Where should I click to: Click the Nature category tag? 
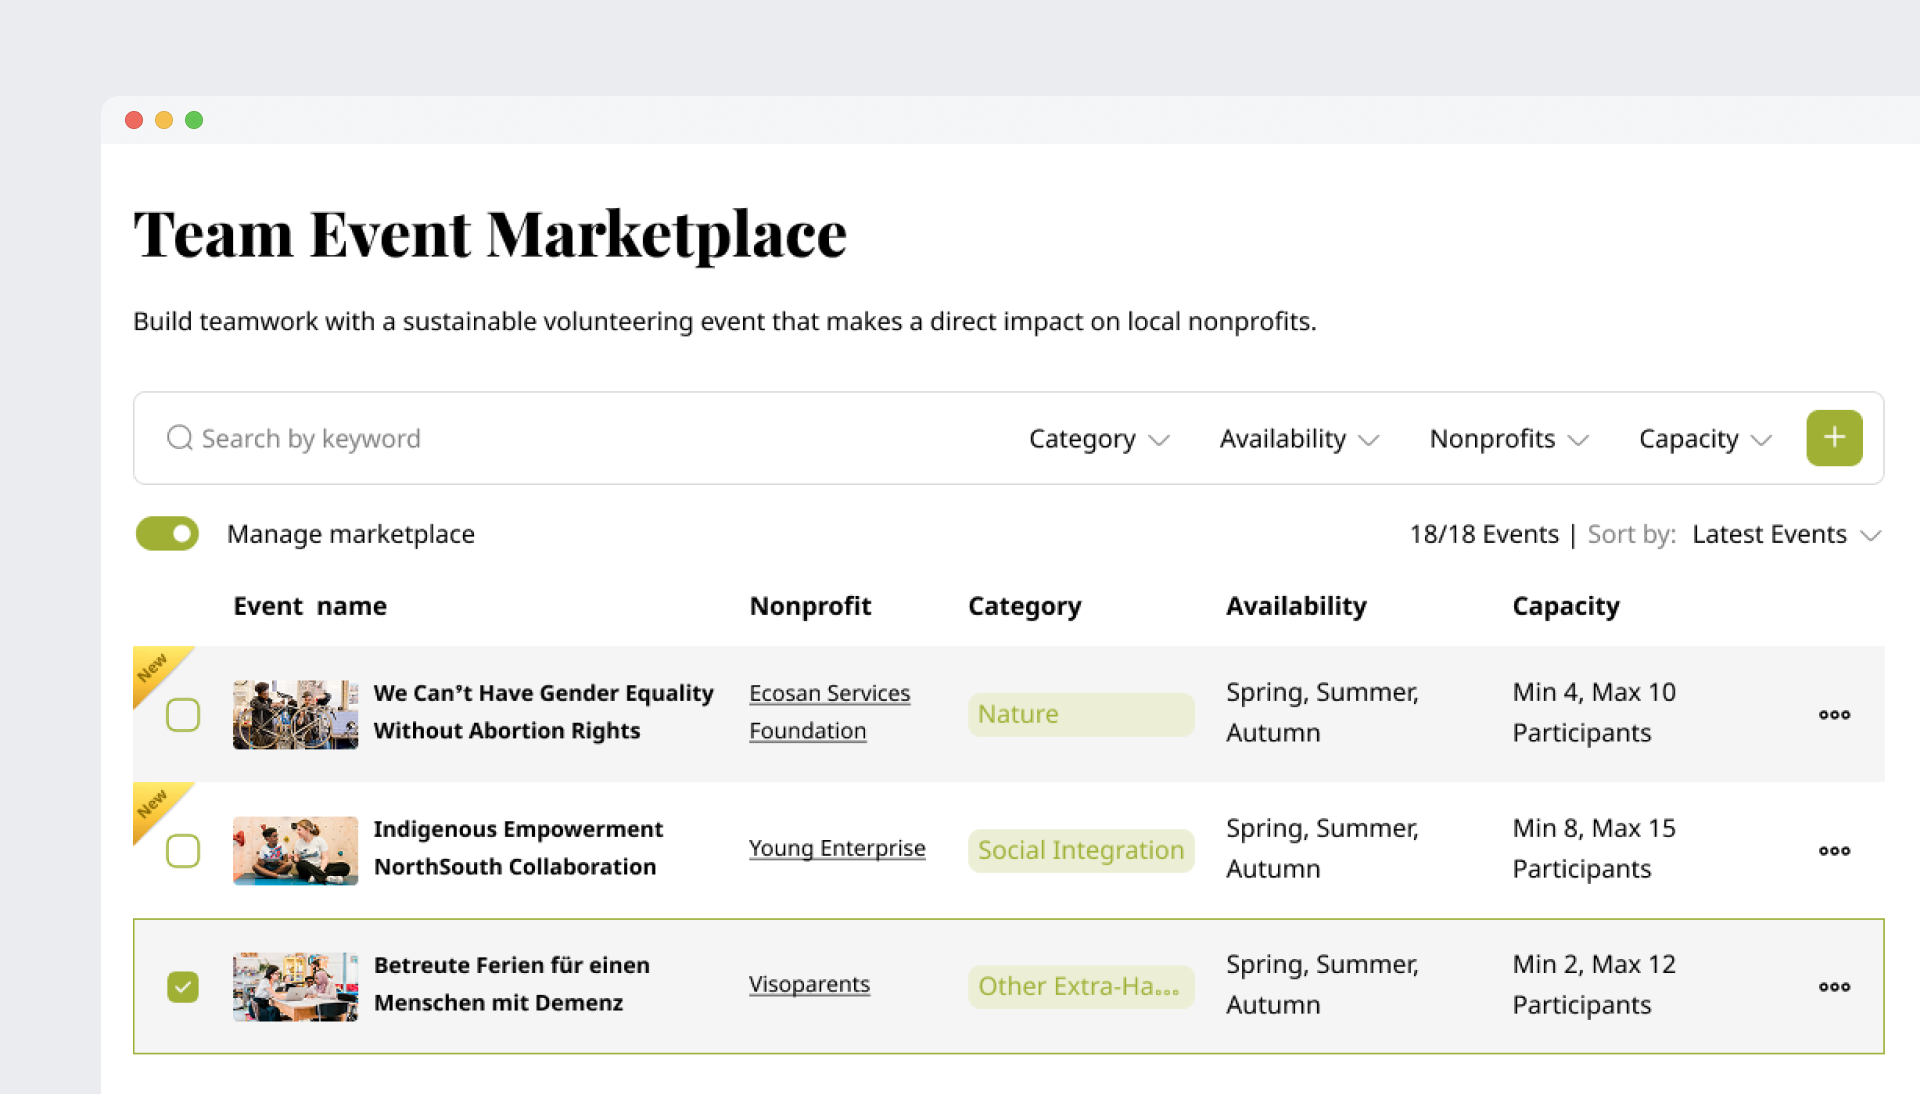(1080, 714)
